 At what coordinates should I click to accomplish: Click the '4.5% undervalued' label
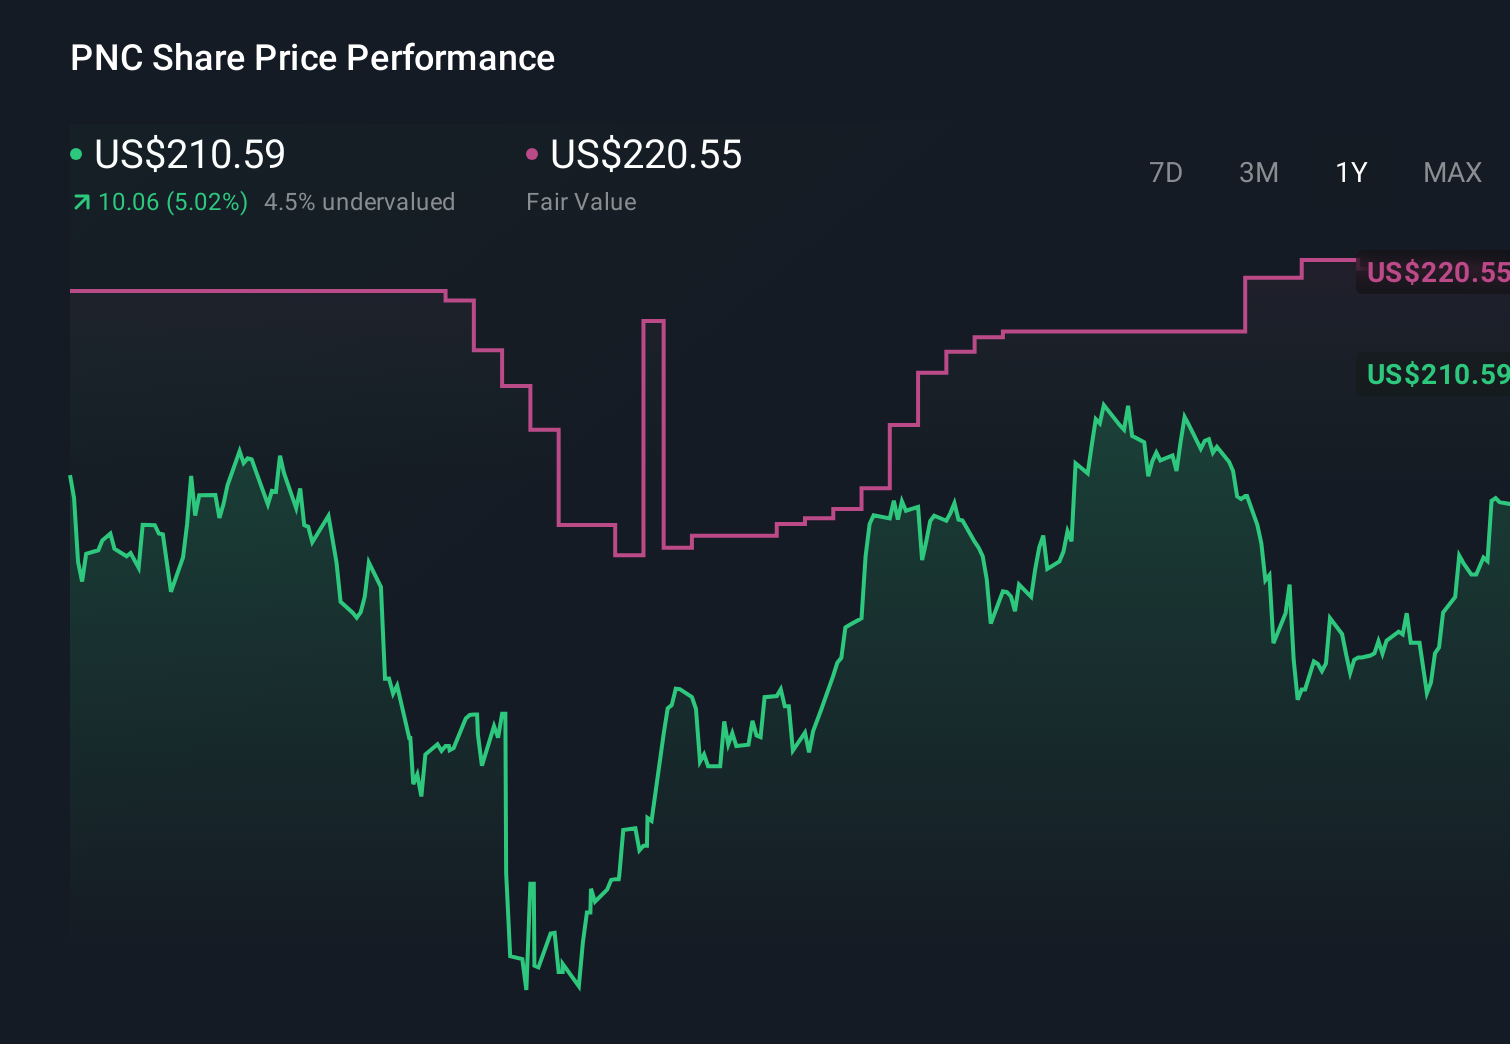(x=360, y=202)
